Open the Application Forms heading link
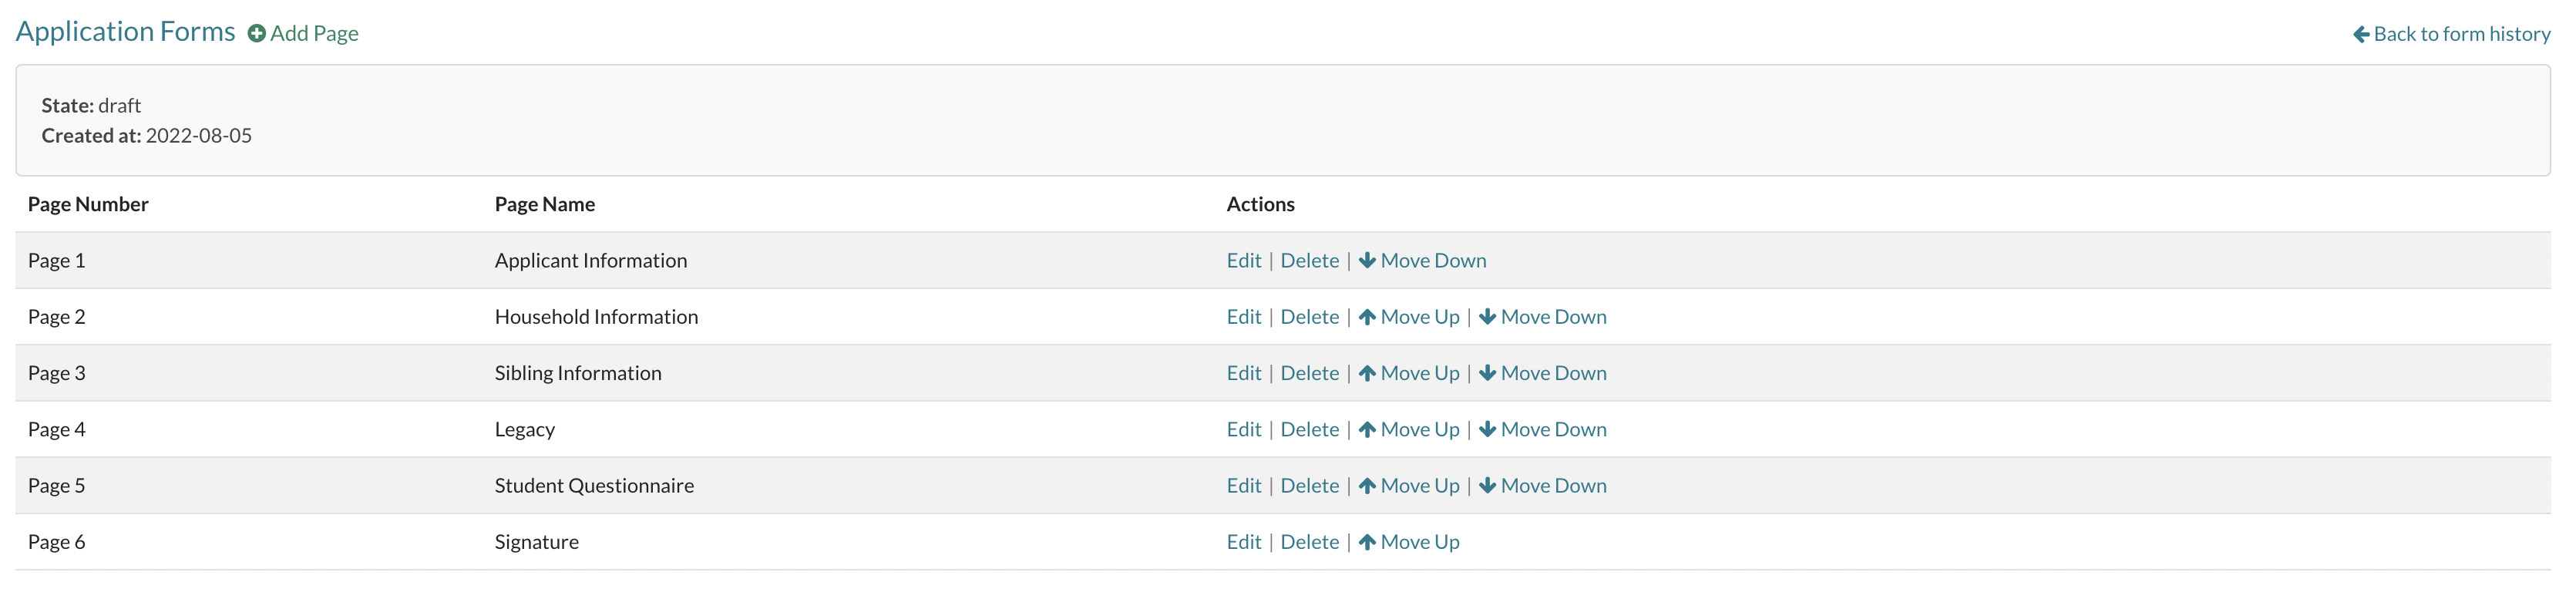The image size is (2576, 589). click(125, 32)
